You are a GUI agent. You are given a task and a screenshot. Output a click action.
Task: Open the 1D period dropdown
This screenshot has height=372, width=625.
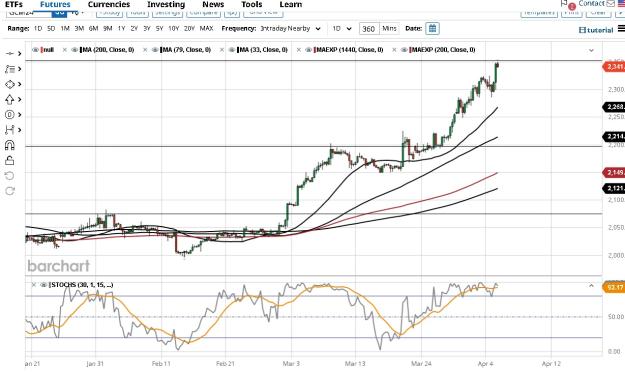342,29
